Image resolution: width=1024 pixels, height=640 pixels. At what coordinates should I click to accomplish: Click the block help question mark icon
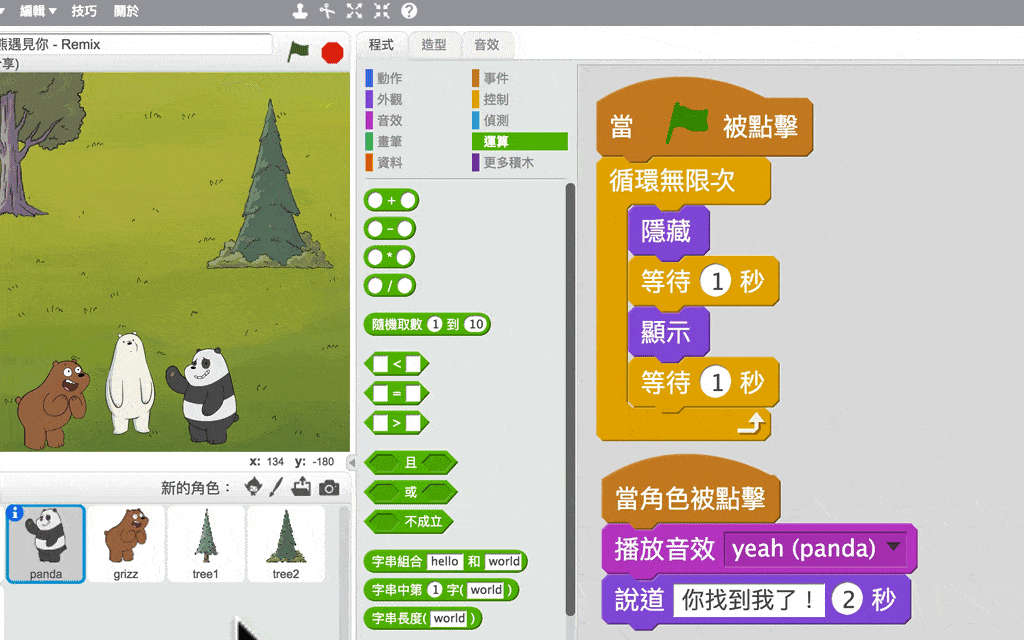(x=409, y=10)
